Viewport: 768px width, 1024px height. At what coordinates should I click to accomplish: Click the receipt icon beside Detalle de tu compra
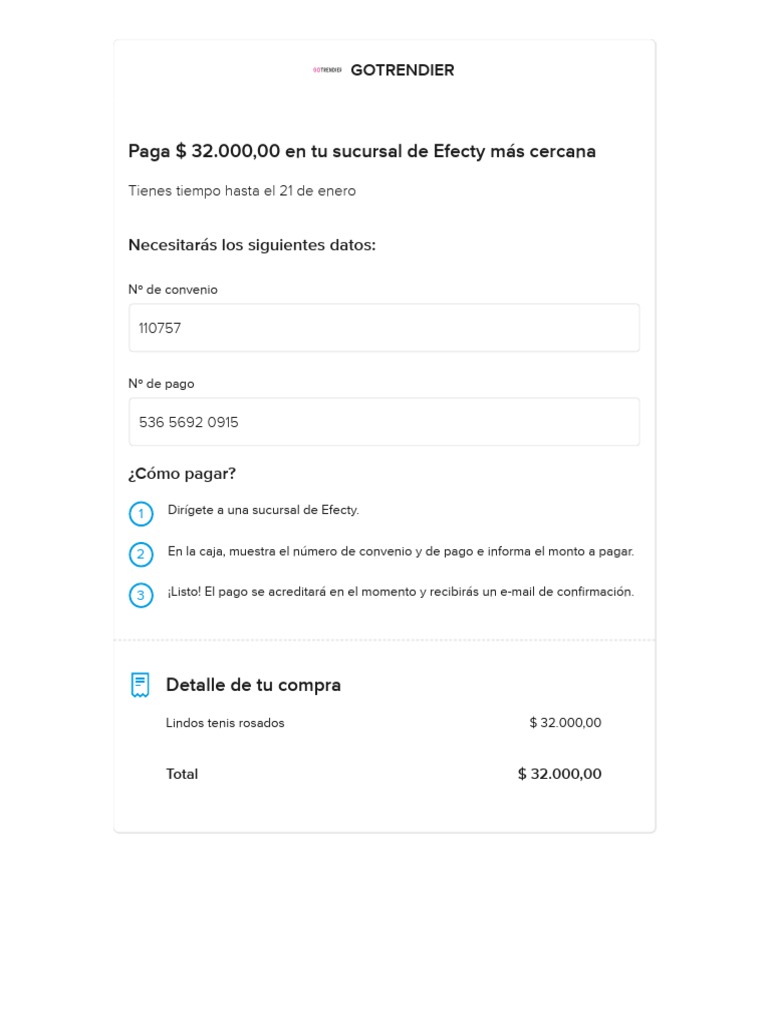pyautogui.click(x=140, y=685)
